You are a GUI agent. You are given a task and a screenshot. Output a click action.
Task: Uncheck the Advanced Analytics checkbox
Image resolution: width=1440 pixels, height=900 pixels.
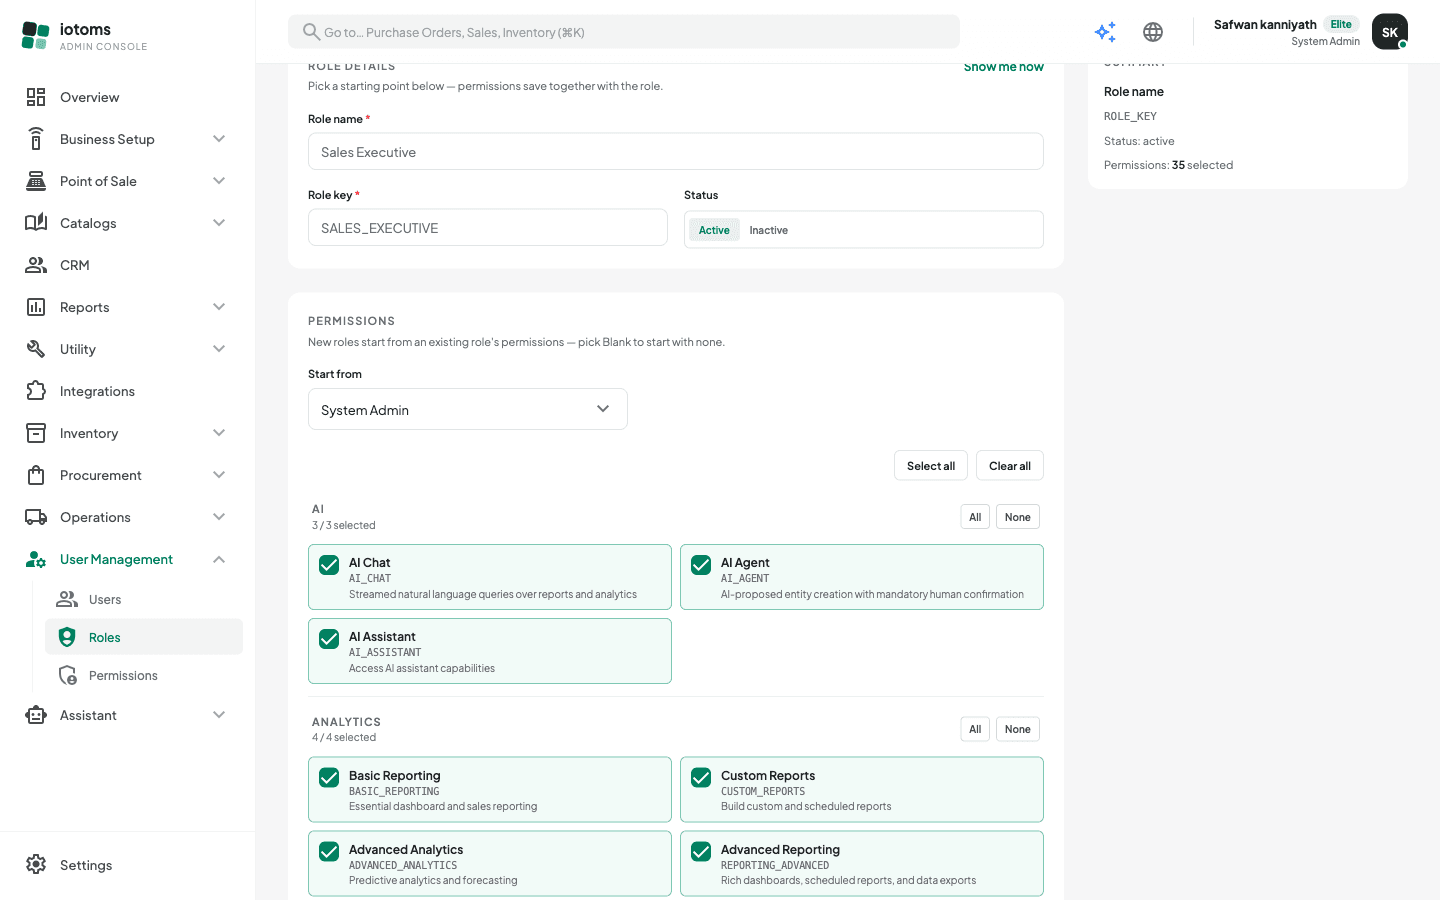click(x=329, y=851)
